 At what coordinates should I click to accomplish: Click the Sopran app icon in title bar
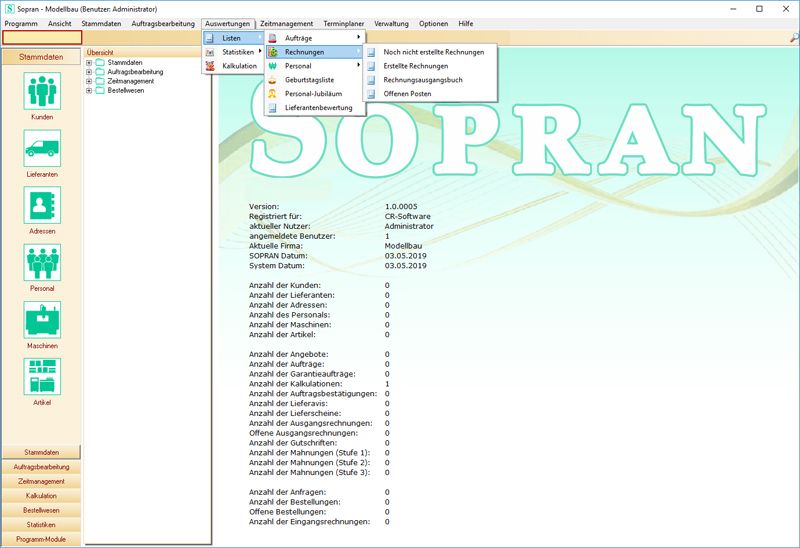(9, 9)
